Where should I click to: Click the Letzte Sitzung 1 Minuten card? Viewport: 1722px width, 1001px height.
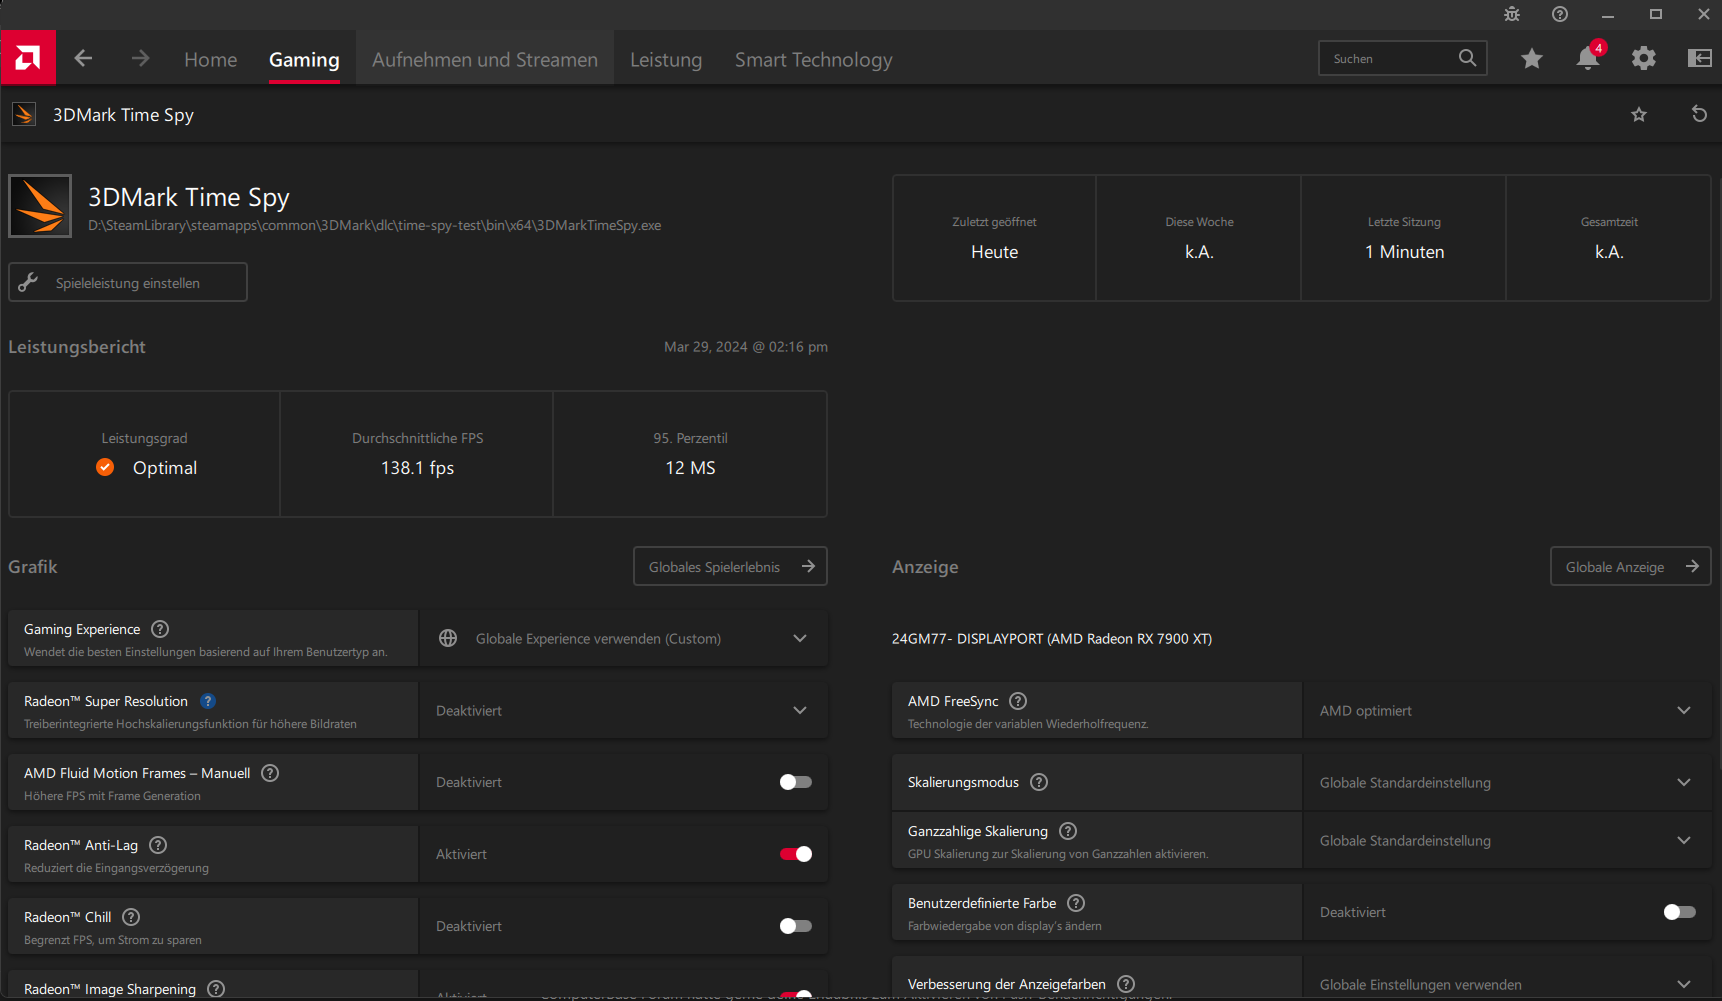(1404, 238)
